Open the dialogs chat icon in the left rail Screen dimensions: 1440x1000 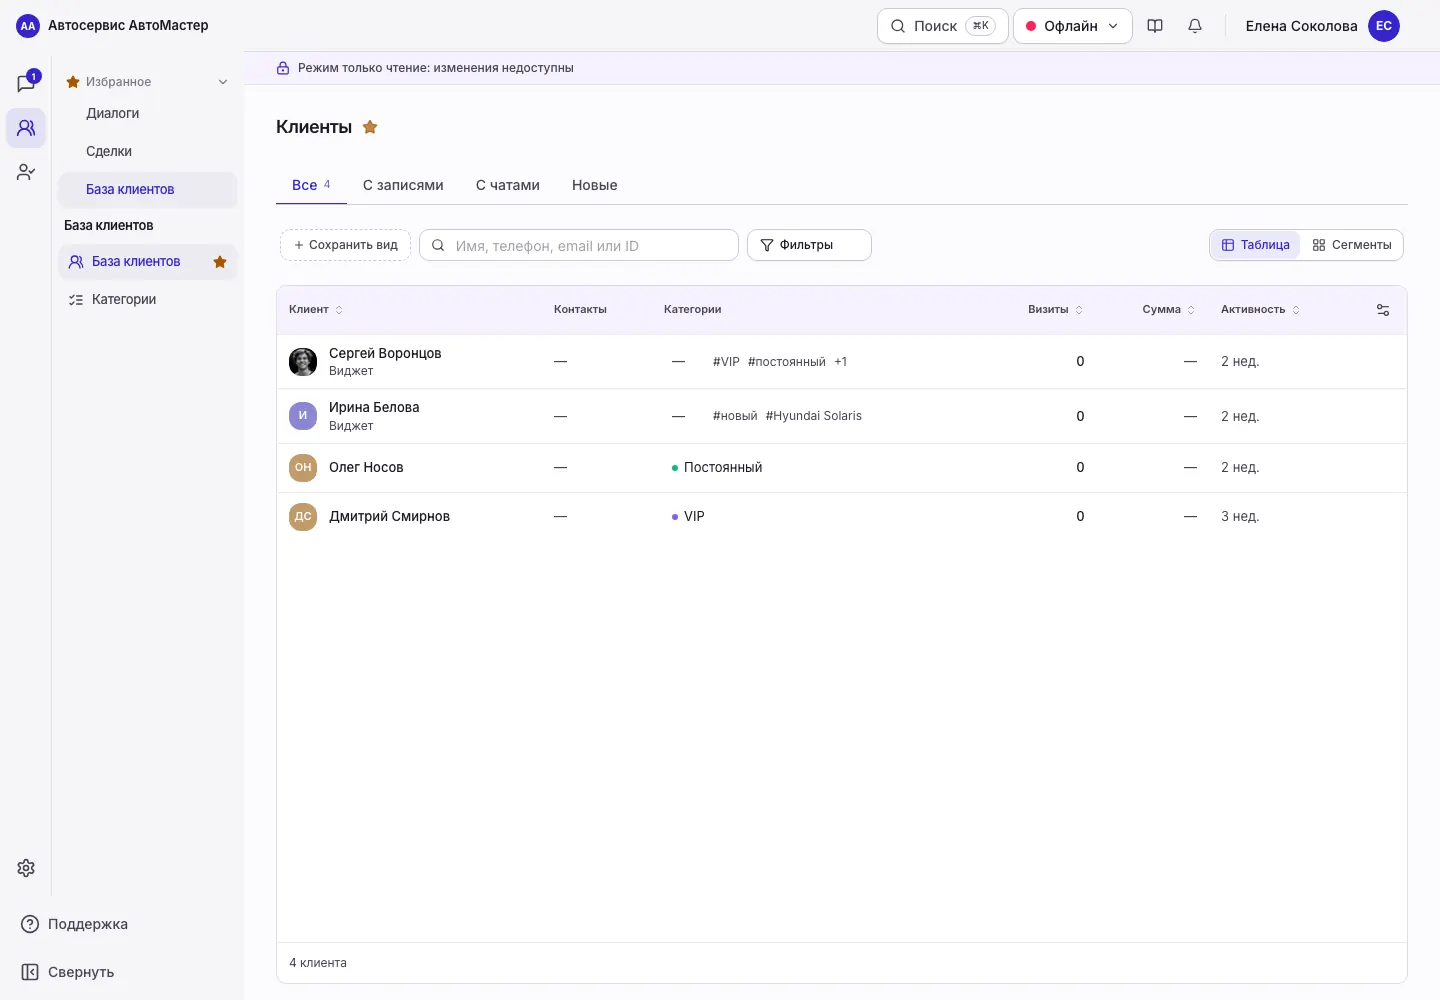tap(26, 83)
